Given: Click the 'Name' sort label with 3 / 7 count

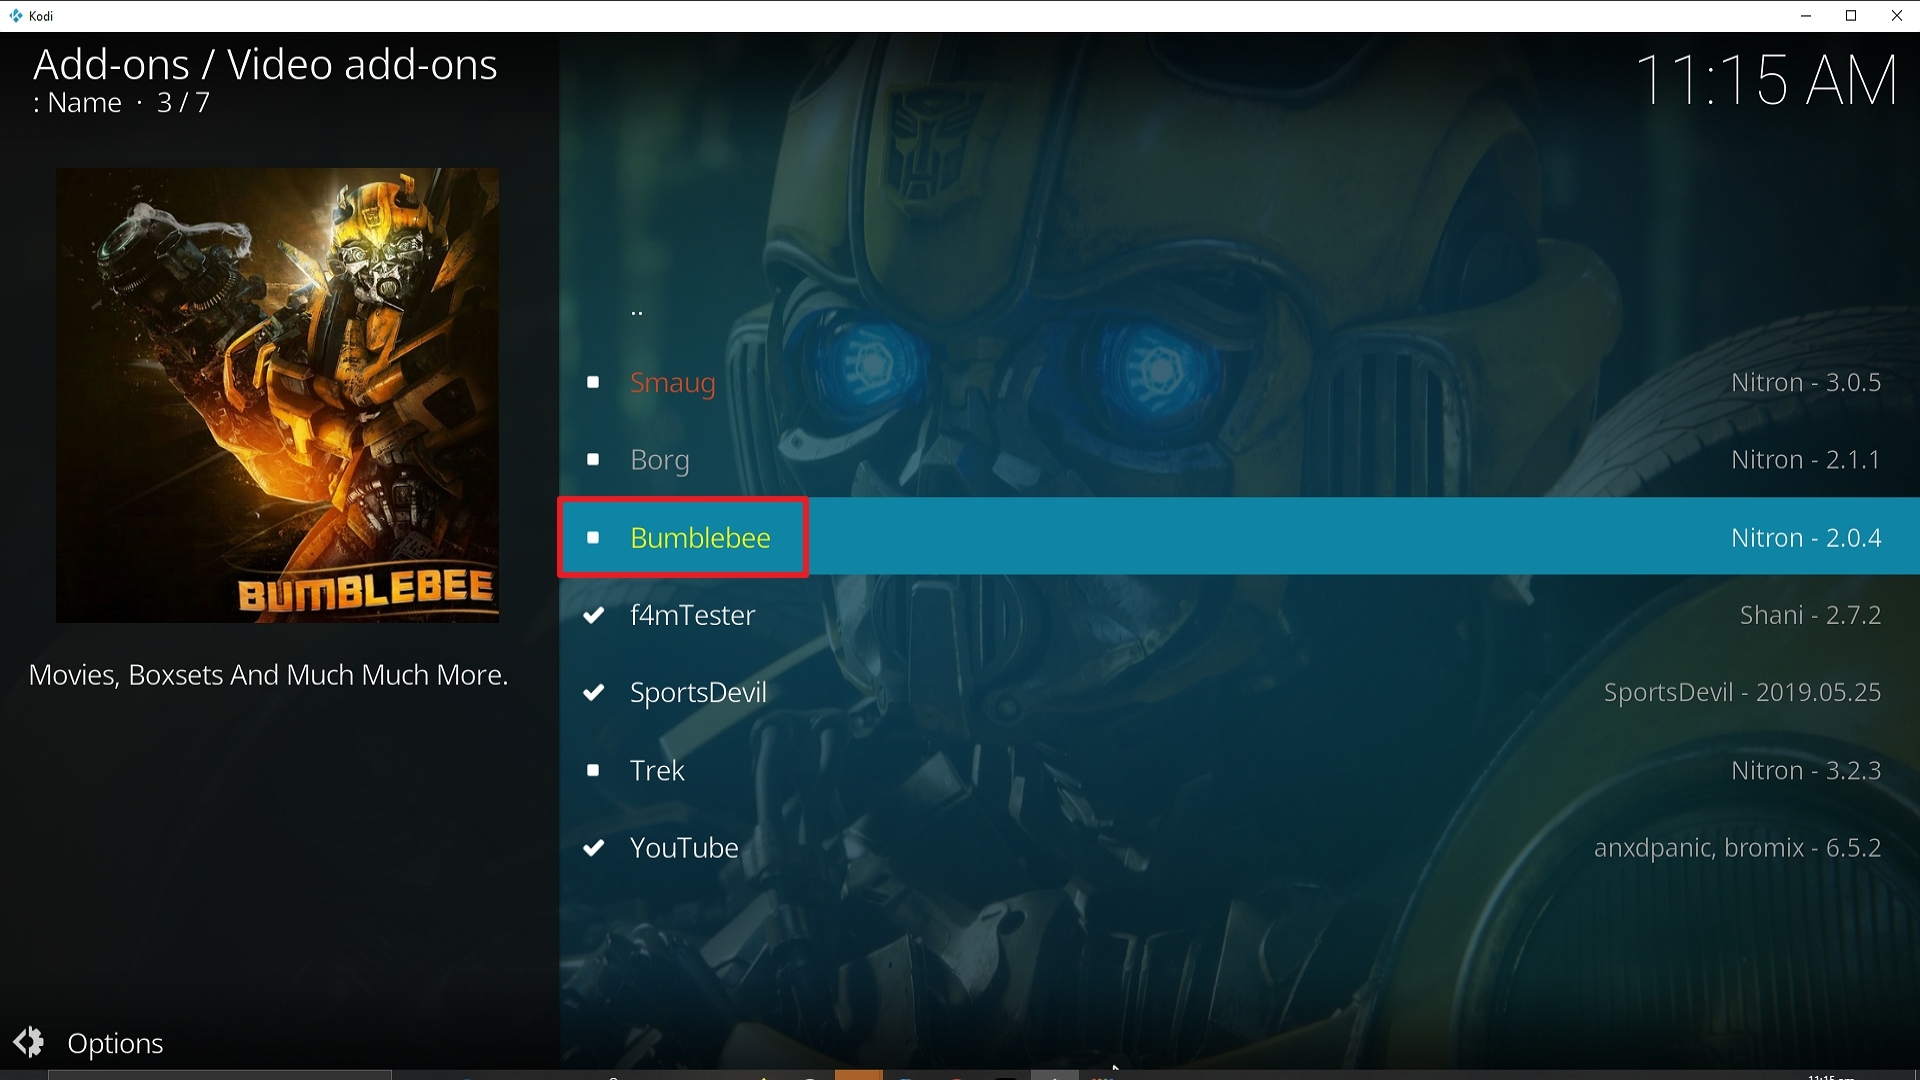Looking at the screenshot, I should click(121, 102).
